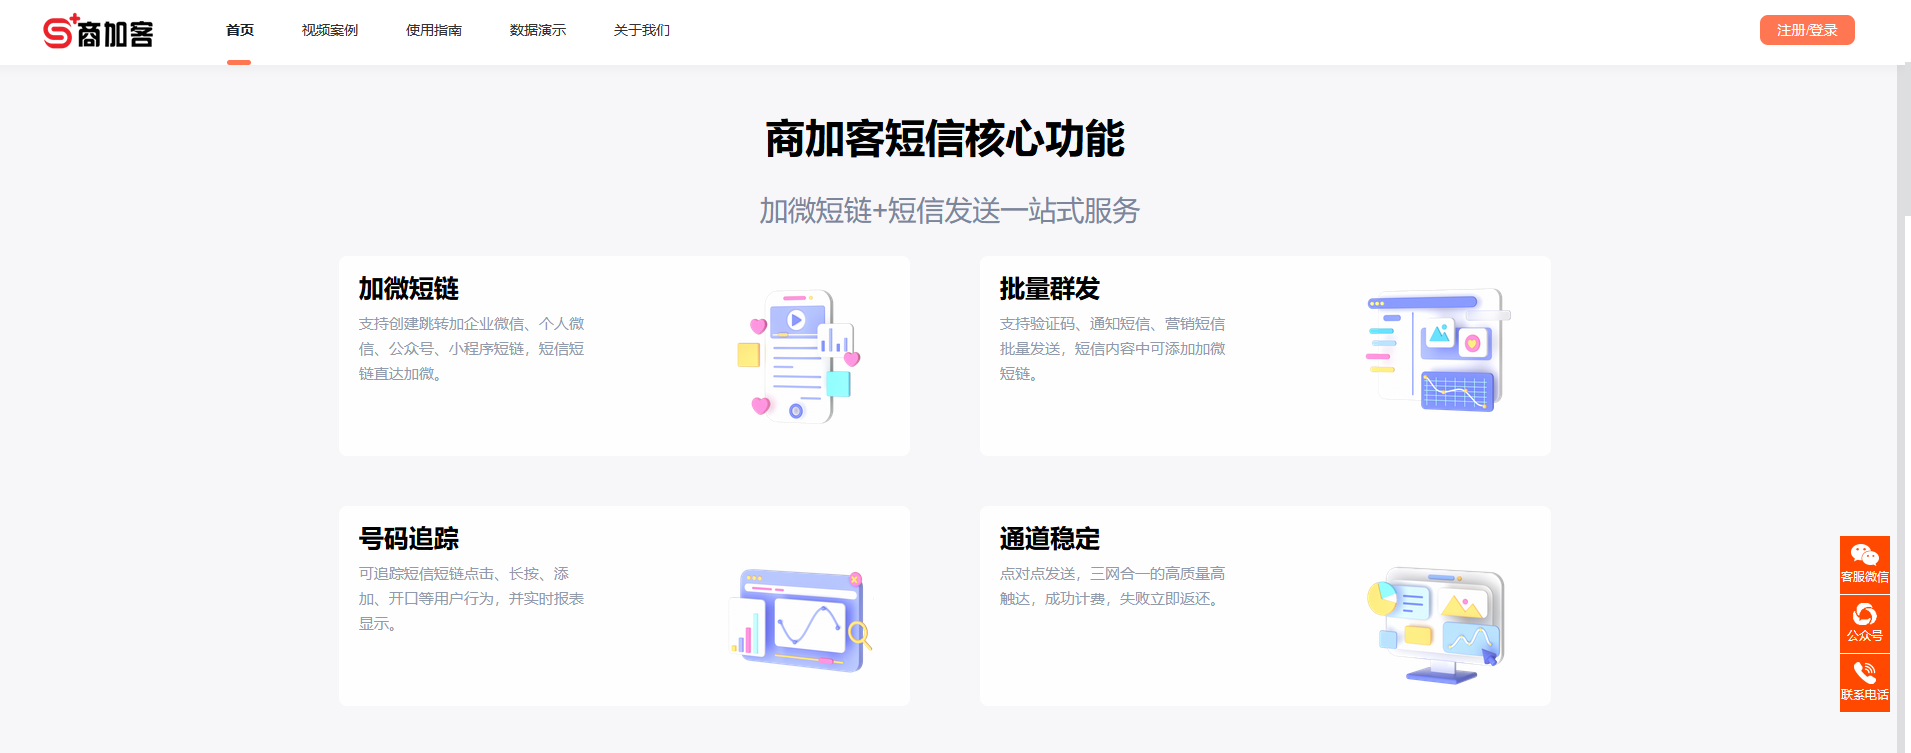Click the 商加客 logo in the header
The image size is (1911, 753).
click(x=98, y=32)
